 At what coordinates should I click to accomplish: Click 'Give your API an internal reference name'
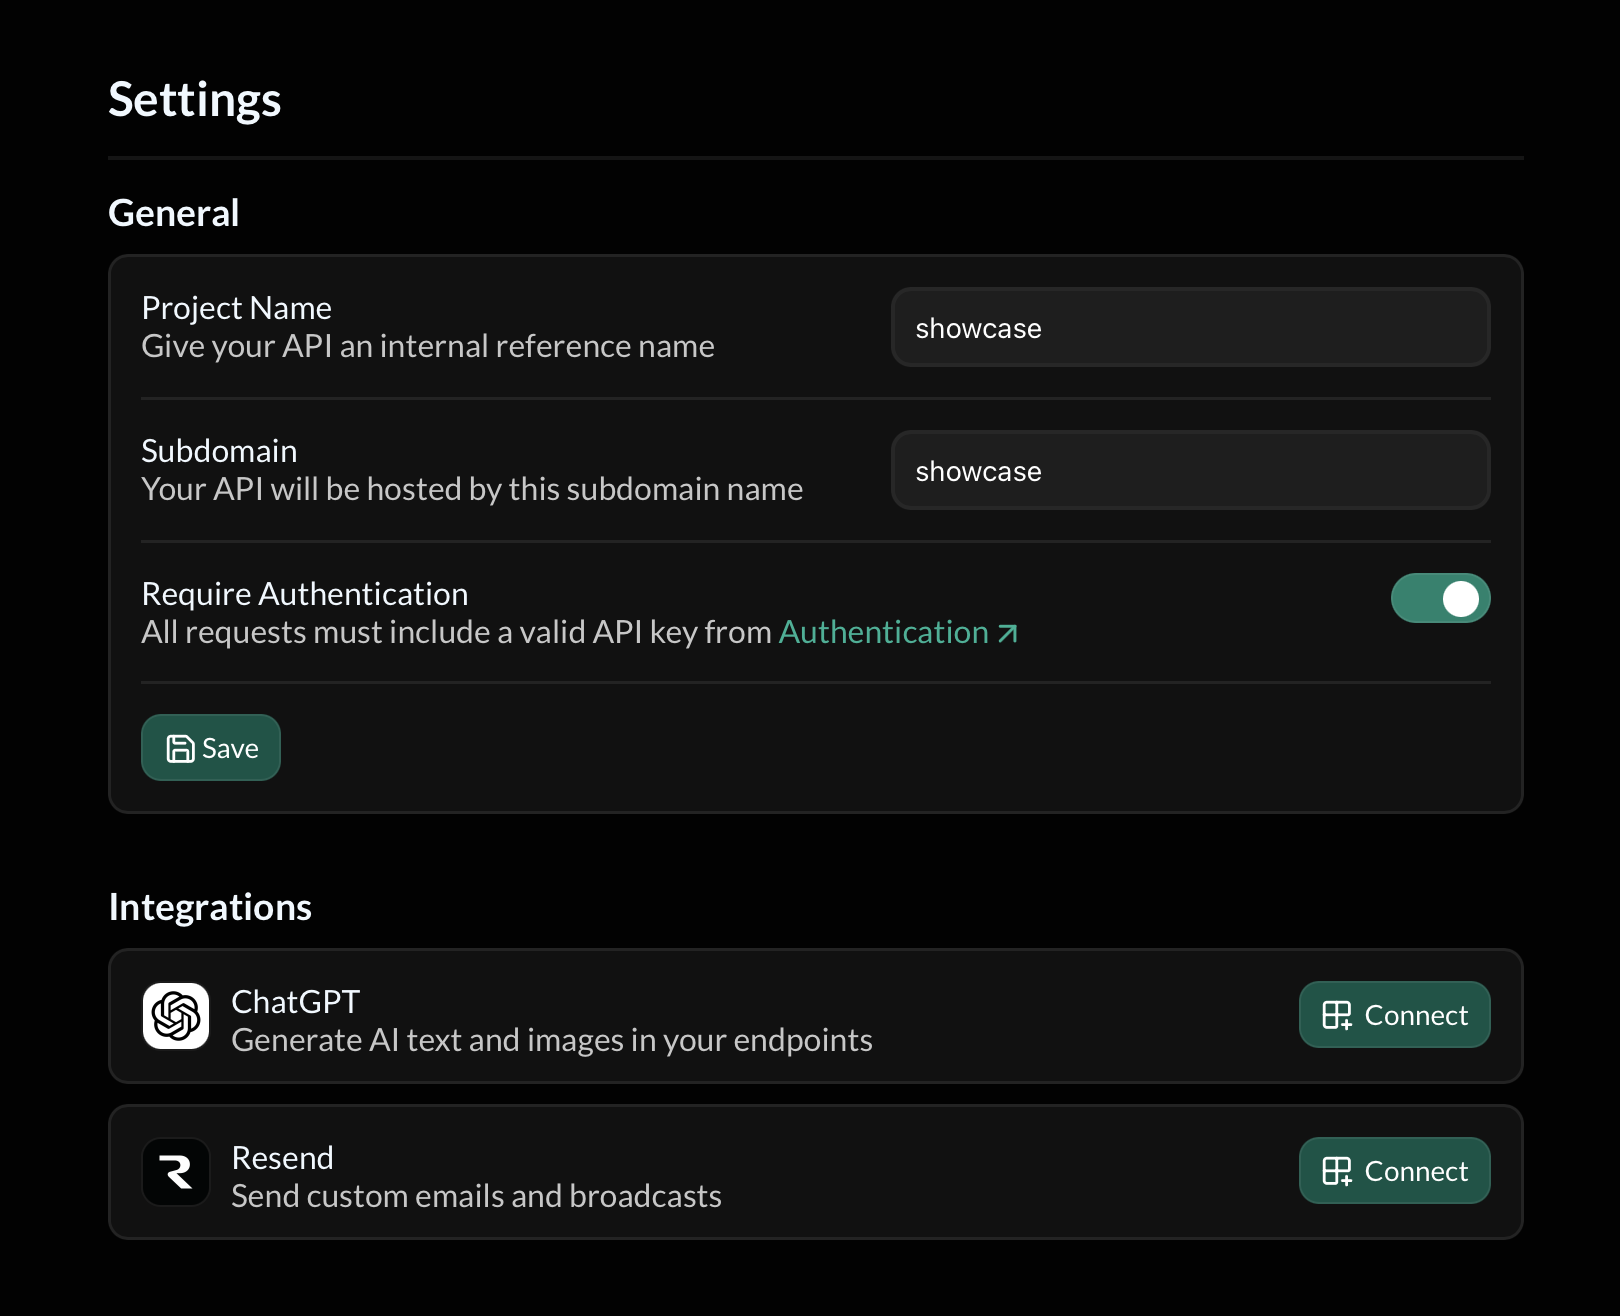point(428,346)
